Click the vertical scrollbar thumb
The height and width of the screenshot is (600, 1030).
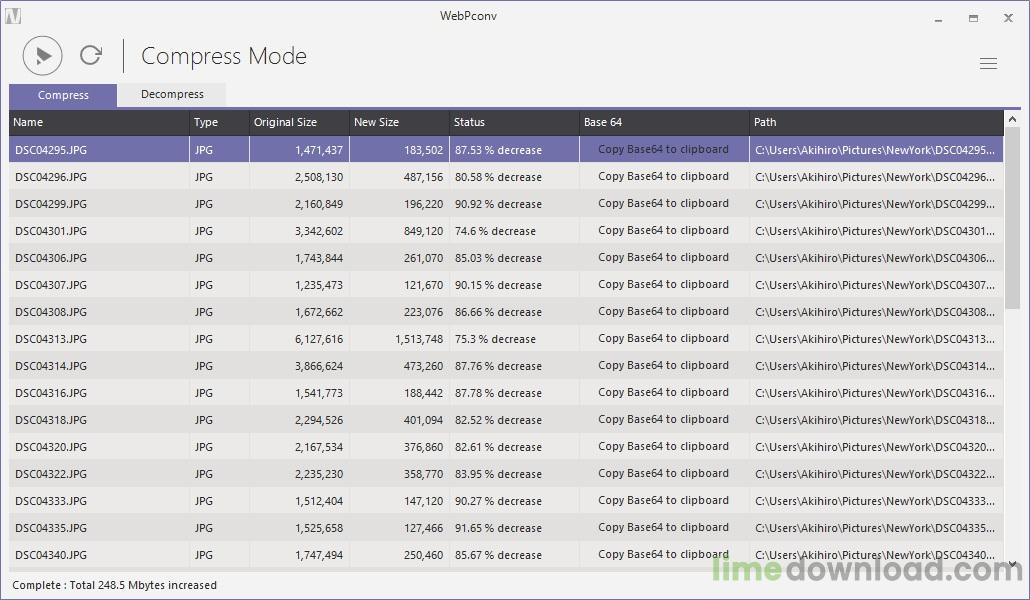[1012, 220]
